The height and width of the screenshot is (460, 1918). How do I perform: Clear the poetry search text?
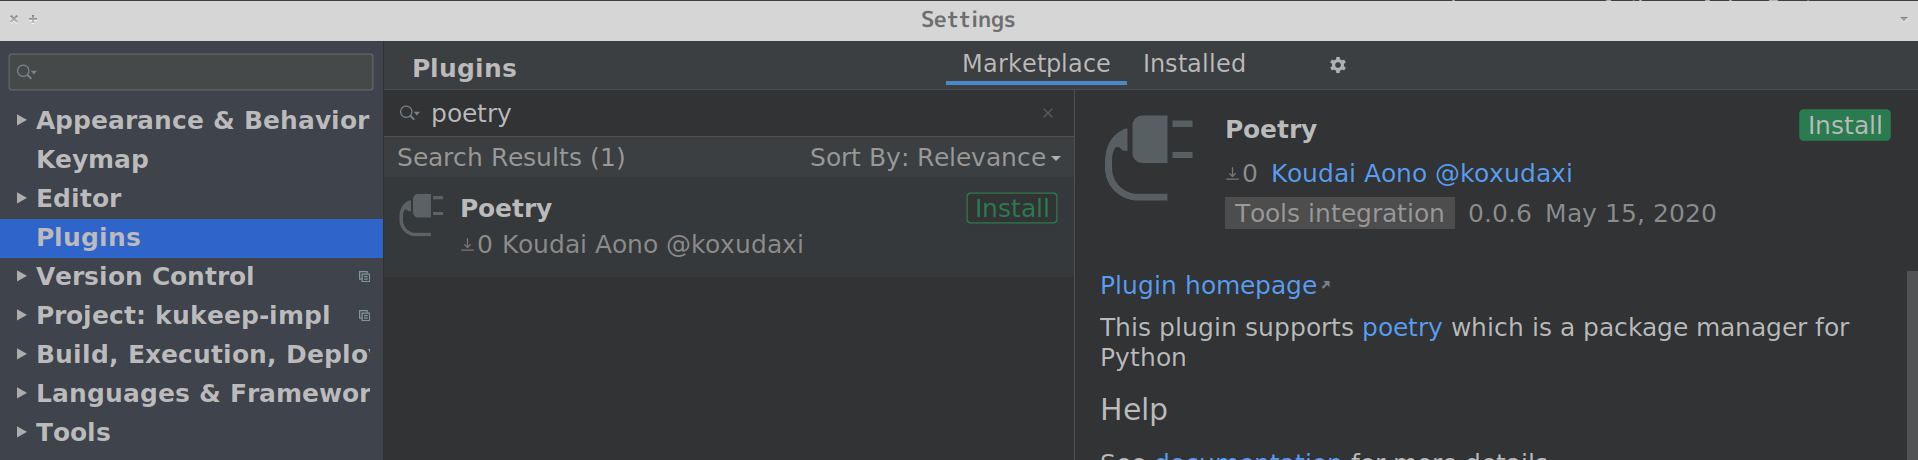(x=1048, y=113)
